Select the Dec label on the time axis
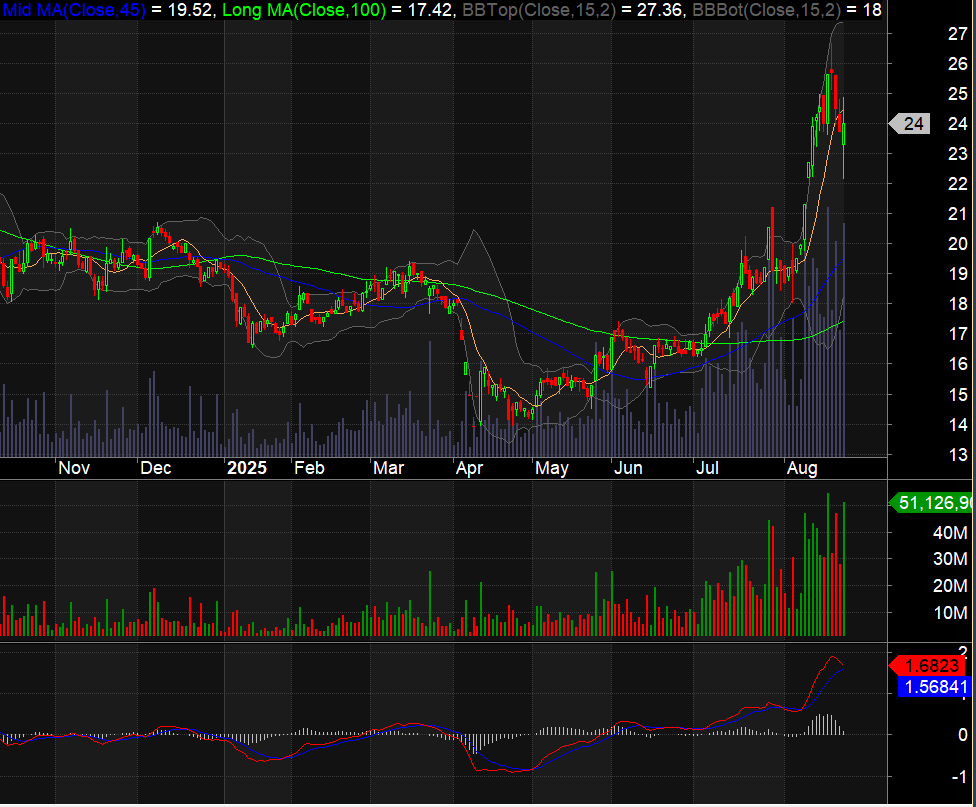 pyautogui.click(x=155, y=468)
